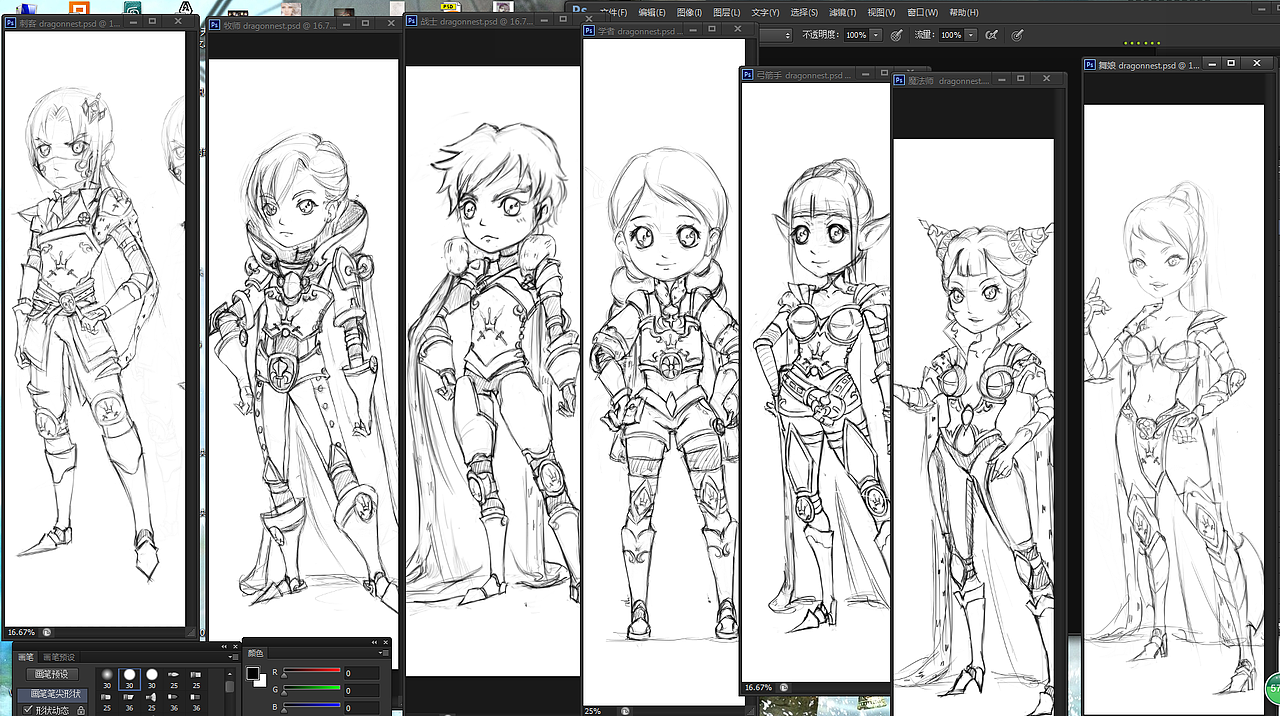
Task: Click the B value input field
Action: tap(361, 708)
